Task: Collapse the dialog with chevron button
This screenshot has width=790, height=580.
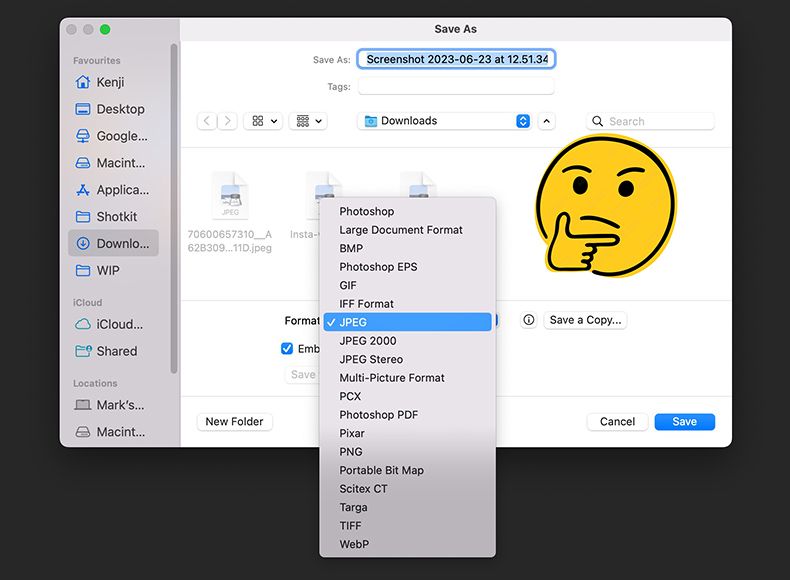Action: pos(546,121)
